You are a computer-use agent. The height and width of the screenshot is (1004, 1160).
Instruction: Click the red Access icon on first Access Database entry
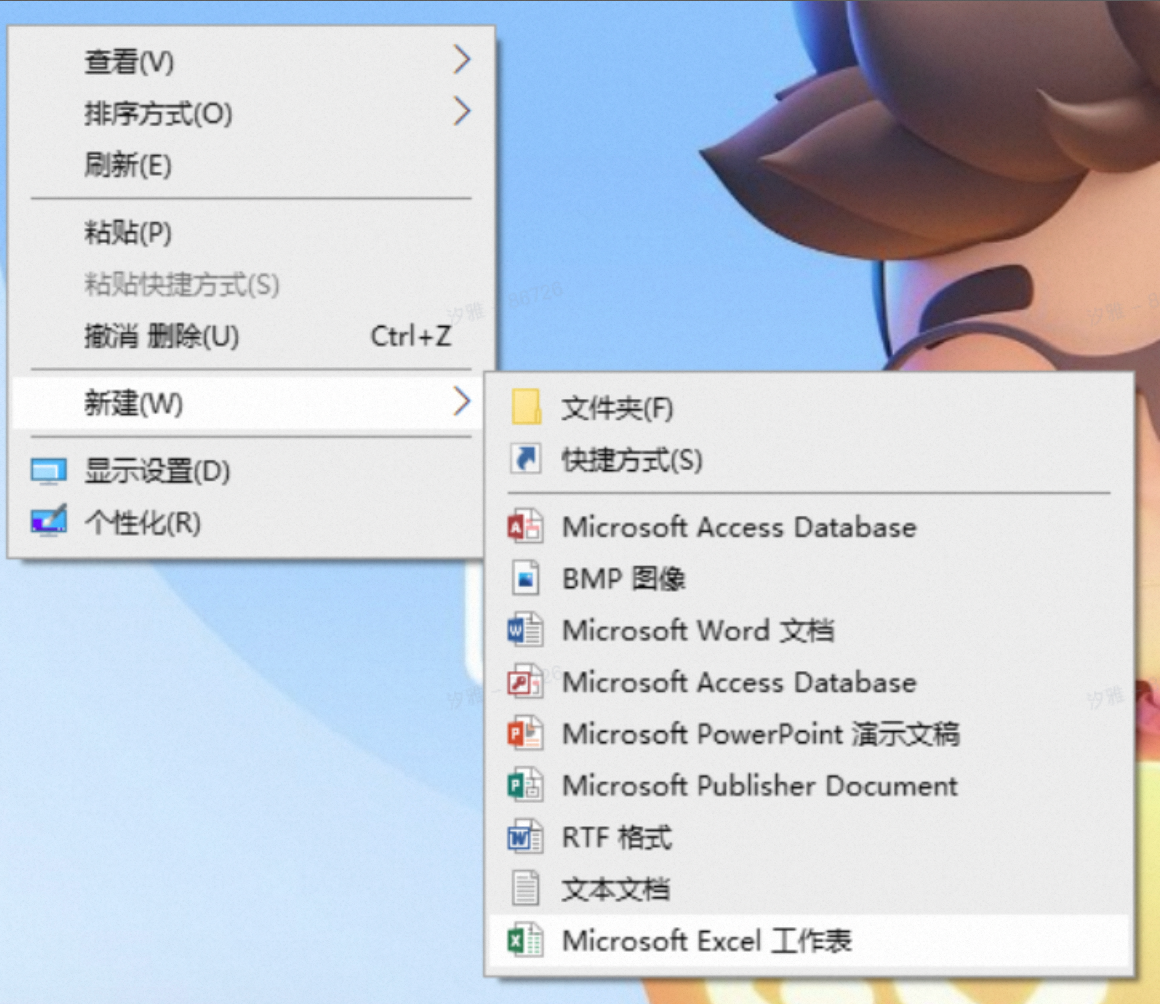coord(525,527)
